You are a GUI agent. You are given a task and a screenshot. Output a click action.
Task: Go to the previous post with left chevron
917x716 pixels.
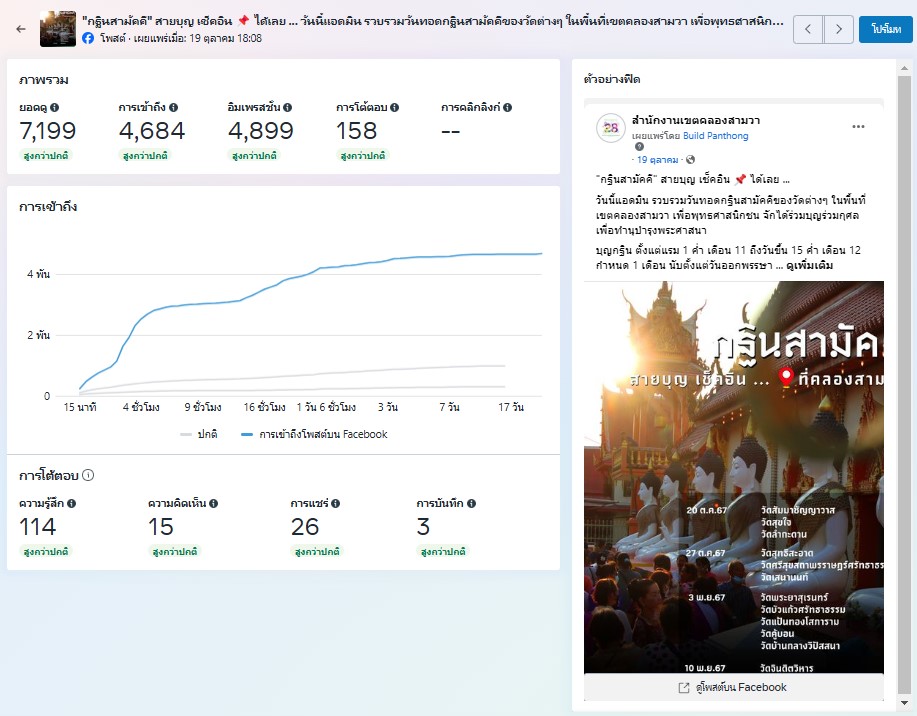[808, 30]
